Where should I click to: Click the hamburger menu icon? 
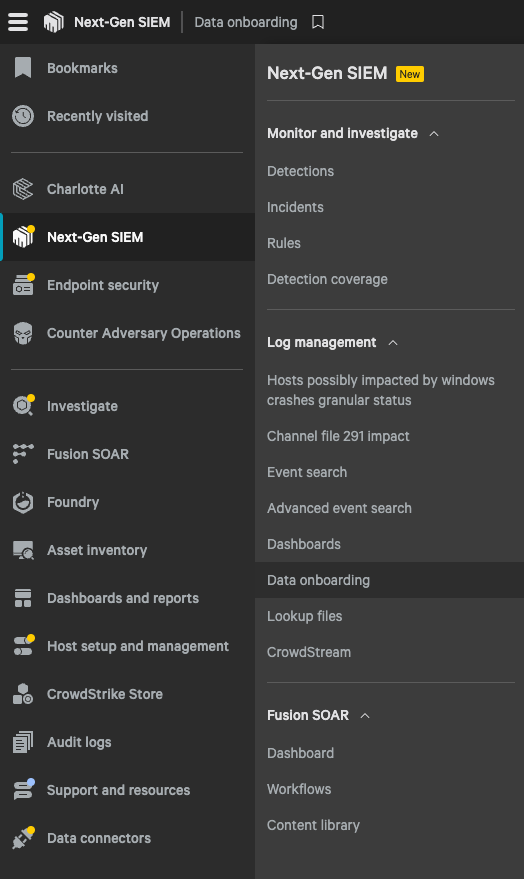(x=18, y=22)
